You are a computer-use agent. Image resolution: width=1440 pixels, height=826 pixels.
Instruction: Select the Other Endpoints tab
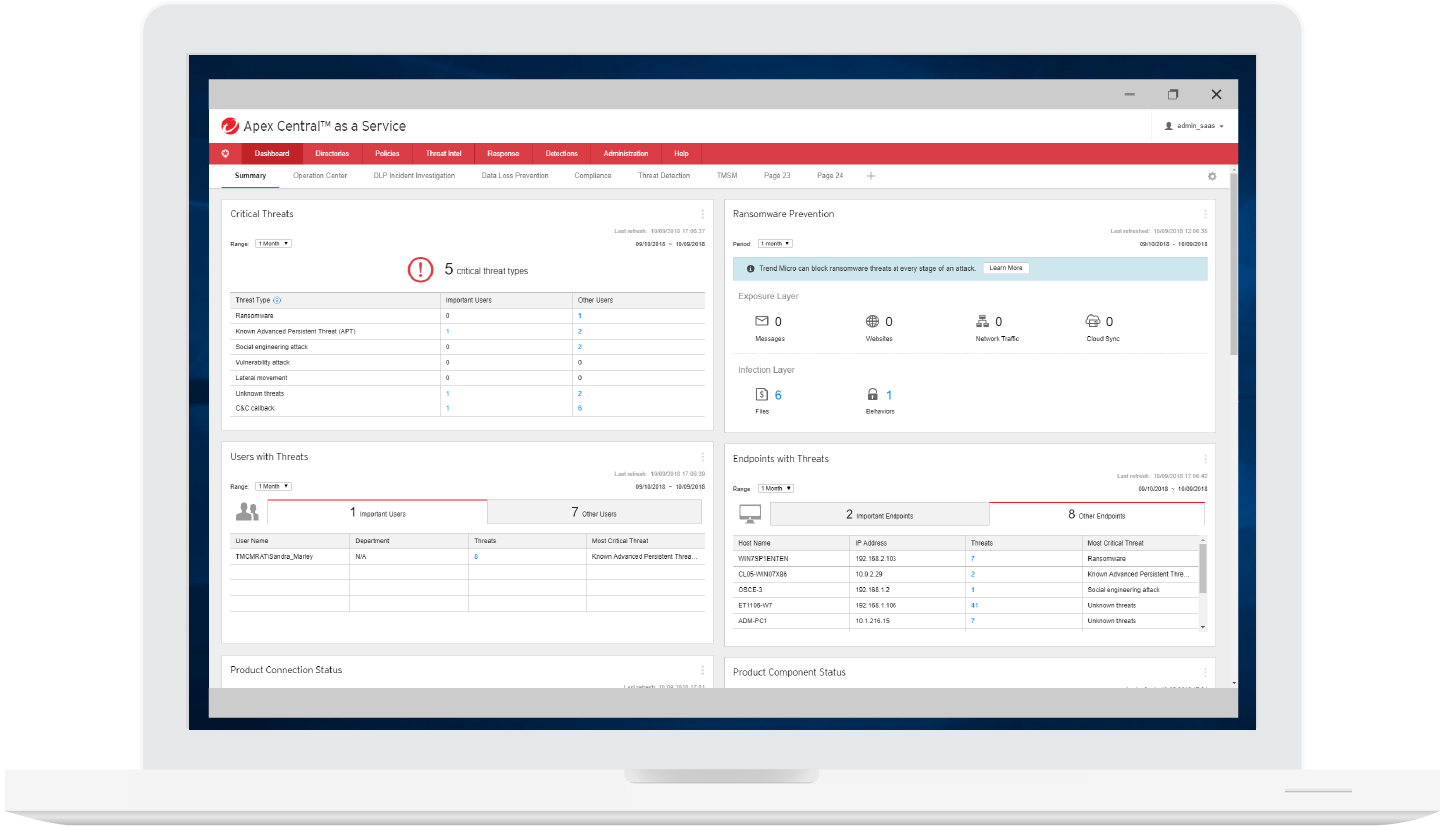pyautogui.click(x=1097, y=515)
